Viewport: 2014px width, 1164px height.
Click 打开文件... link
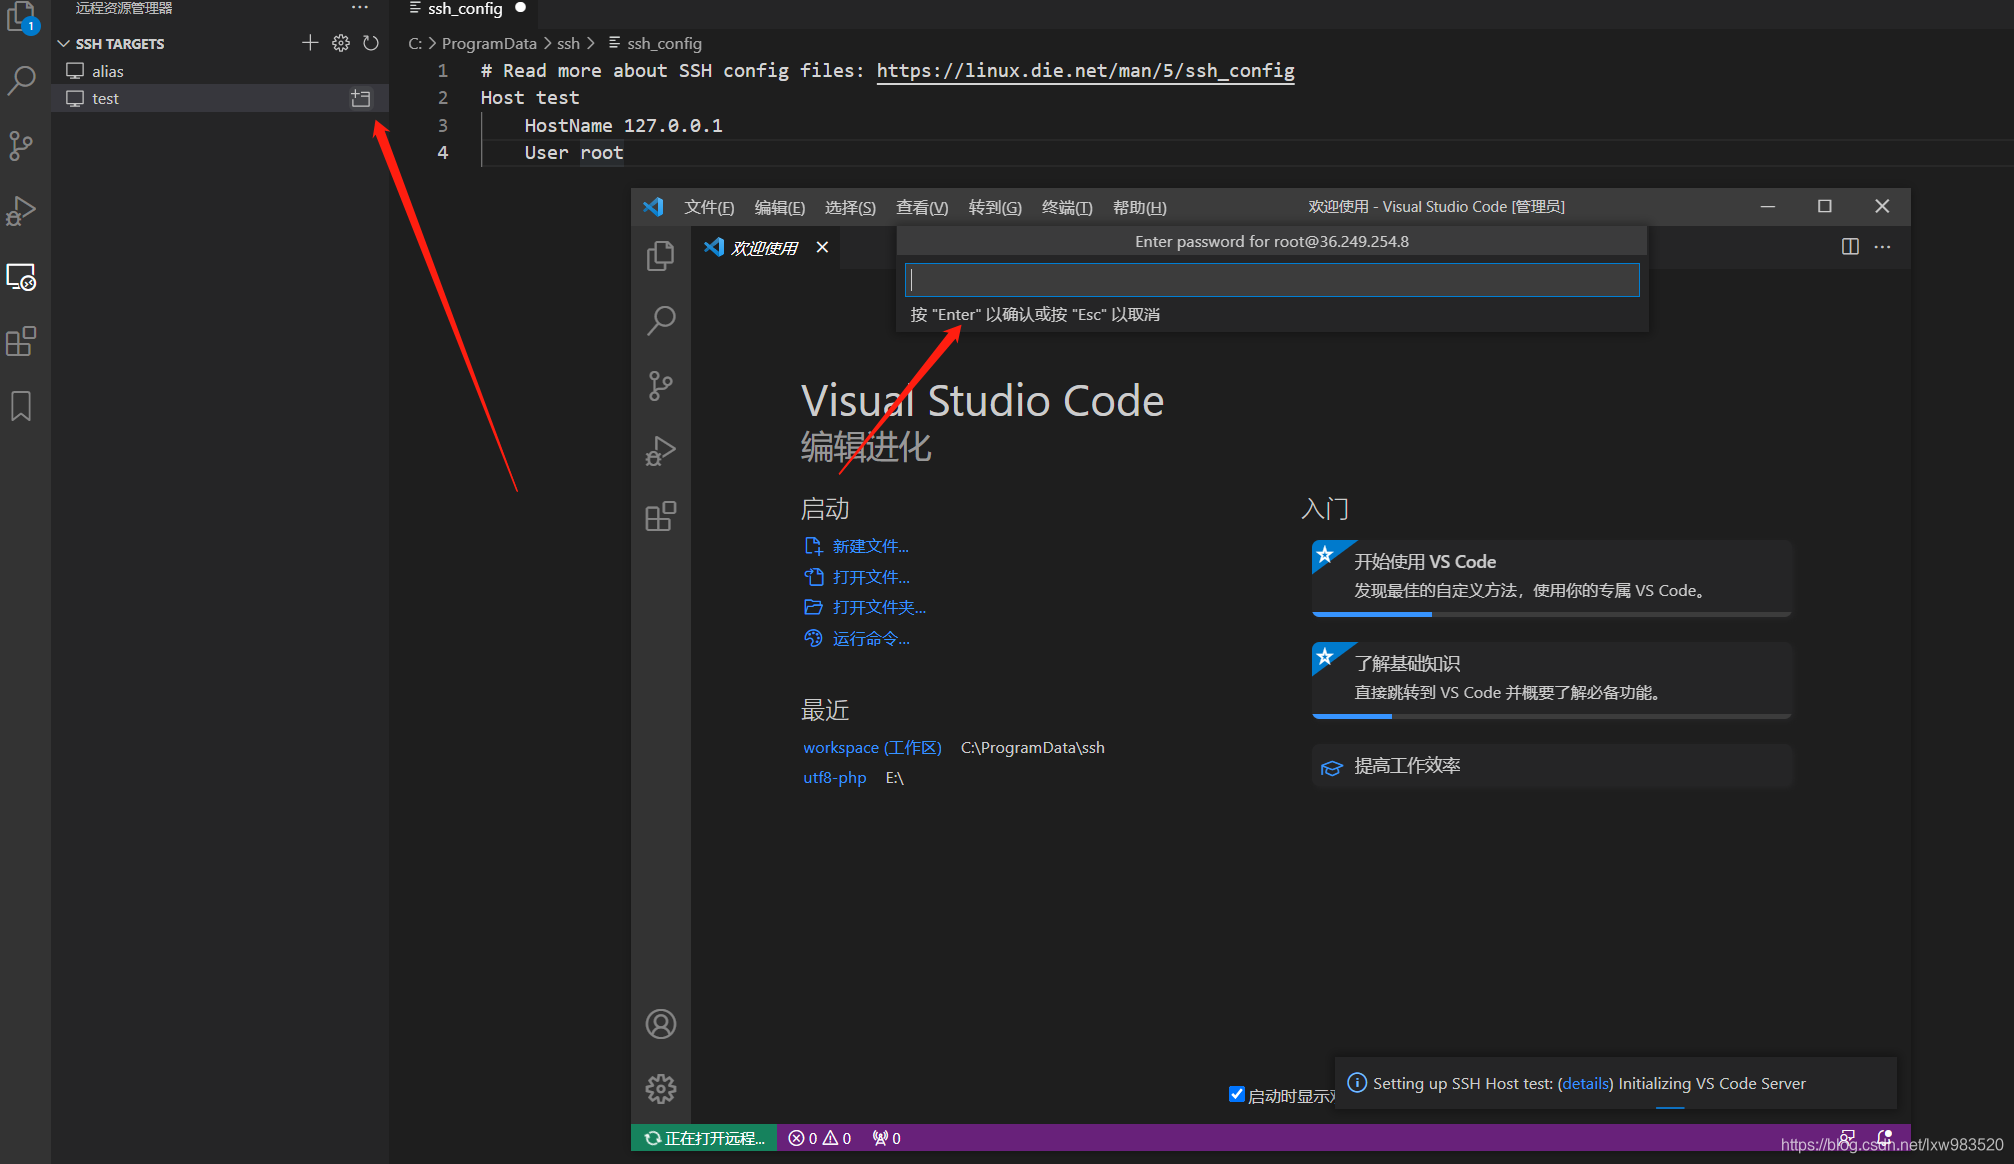[x=871, y=577]
